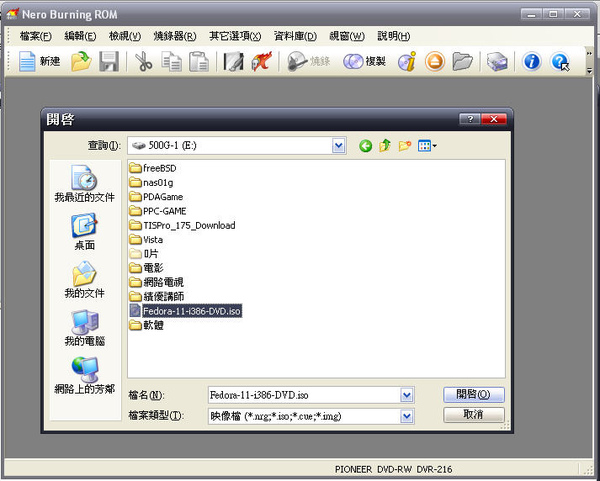Go to 我的電腦 My Computer place
Image resolution: width=600 pixels, height=481 pixels.
(85, 328)
